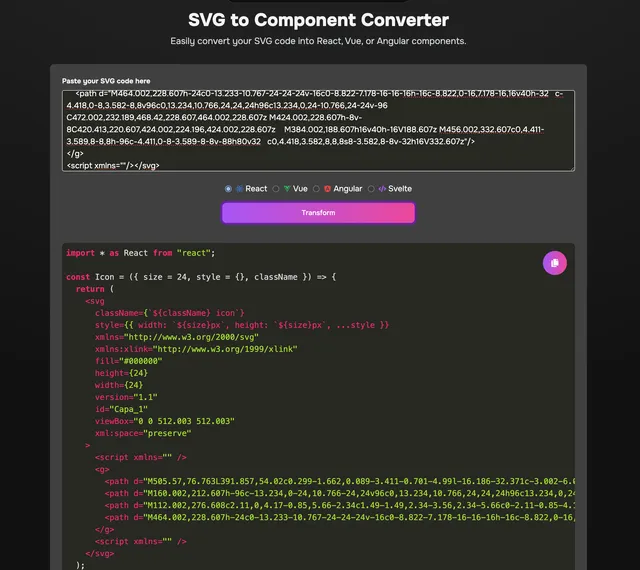Click the 'Paste your SVG code here' label
This screenshot has height=570, width=640.
(106, 81)
